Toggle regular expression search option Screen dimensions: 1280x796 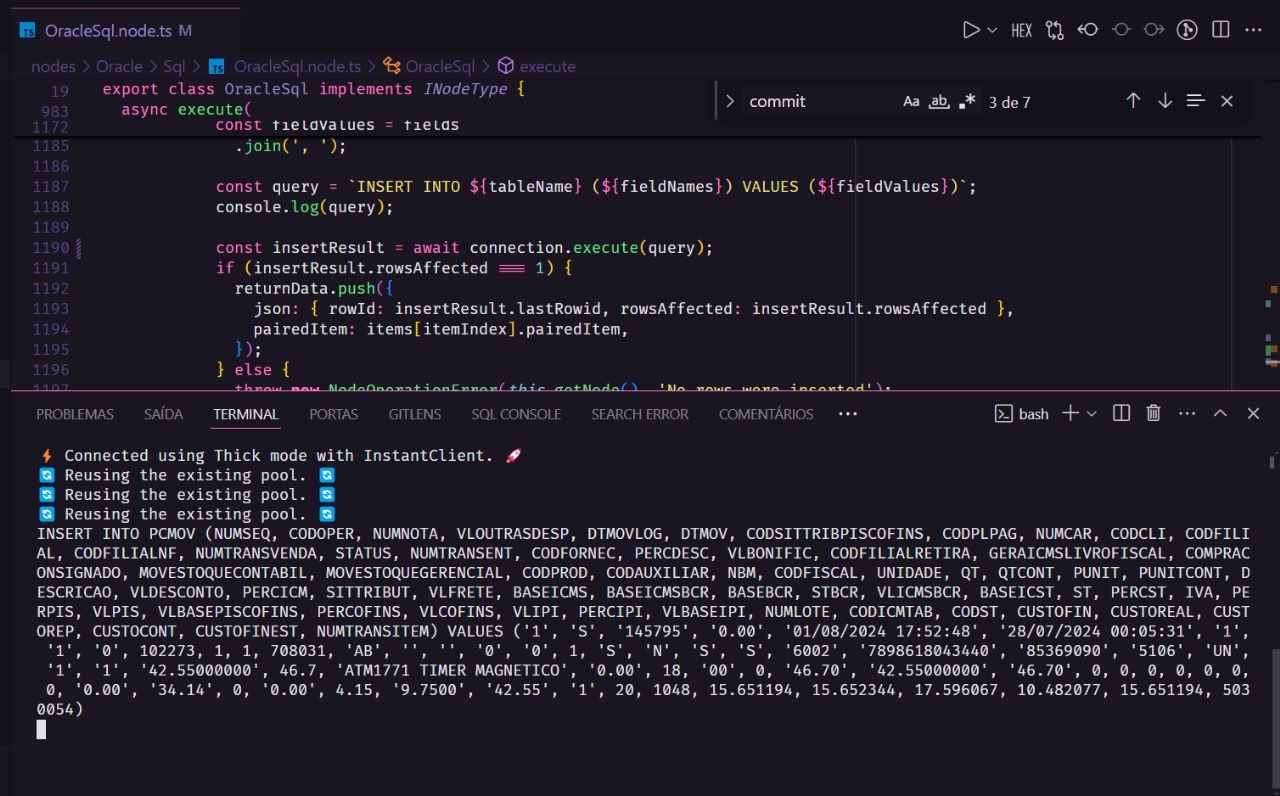click(x=967, y=101)
